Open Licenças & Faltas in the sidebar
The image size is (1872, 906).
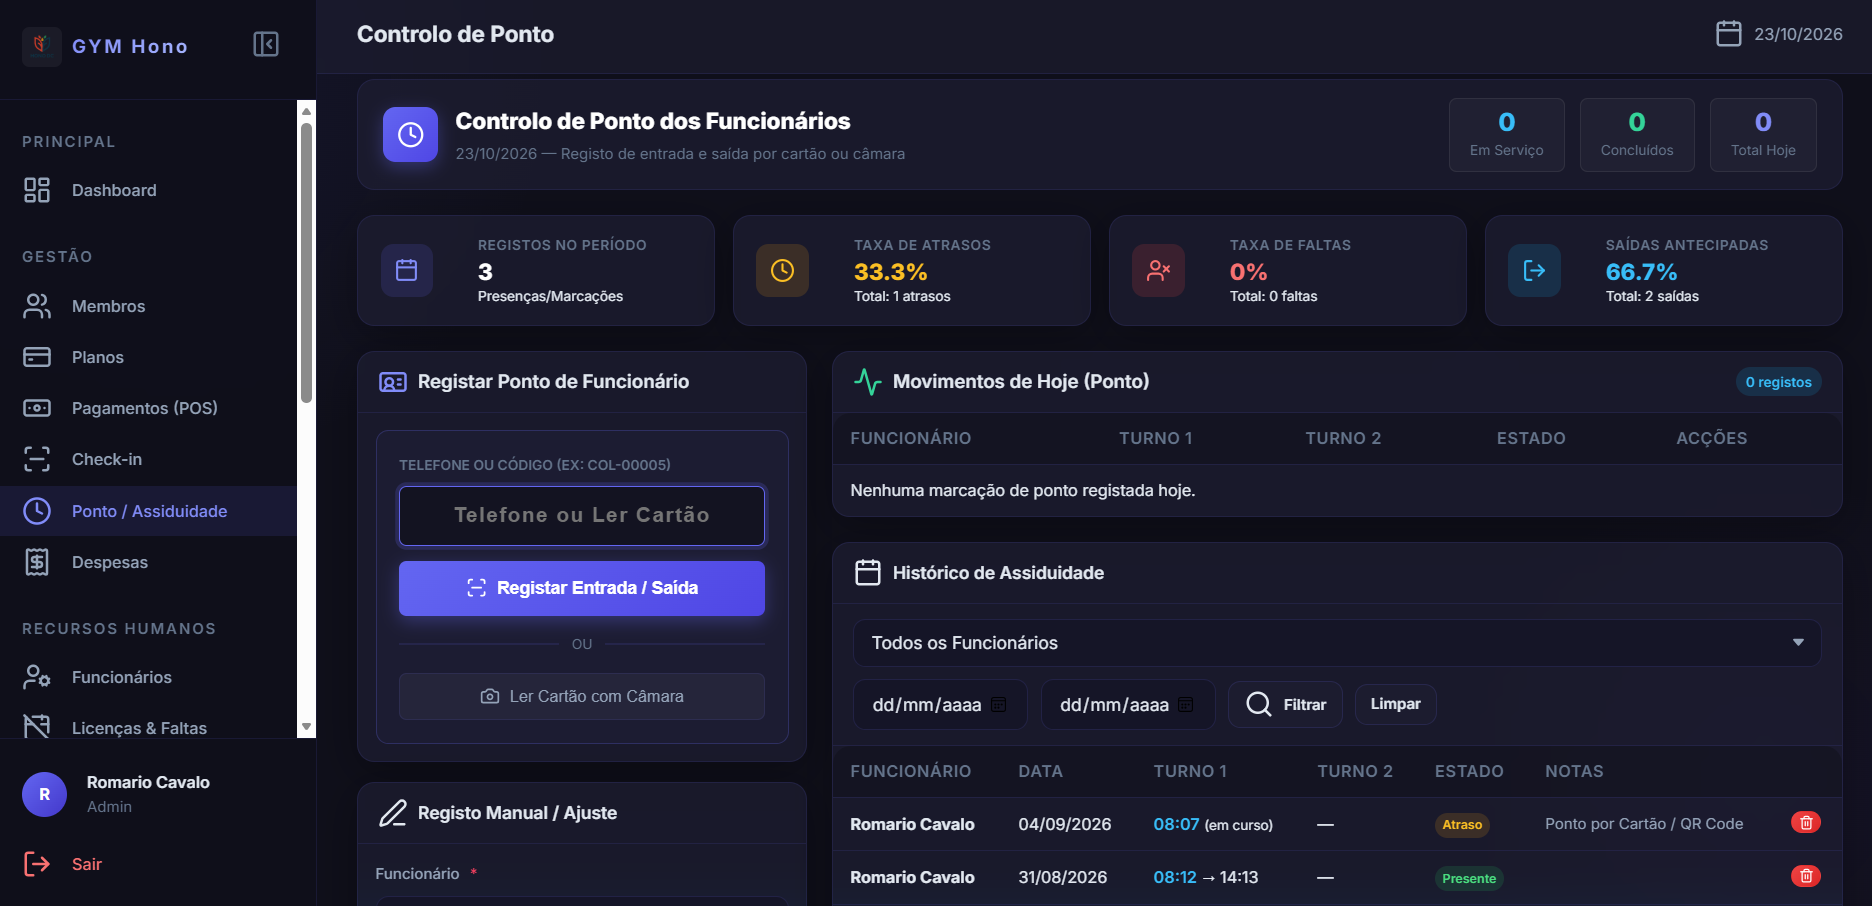click(148, 727)
